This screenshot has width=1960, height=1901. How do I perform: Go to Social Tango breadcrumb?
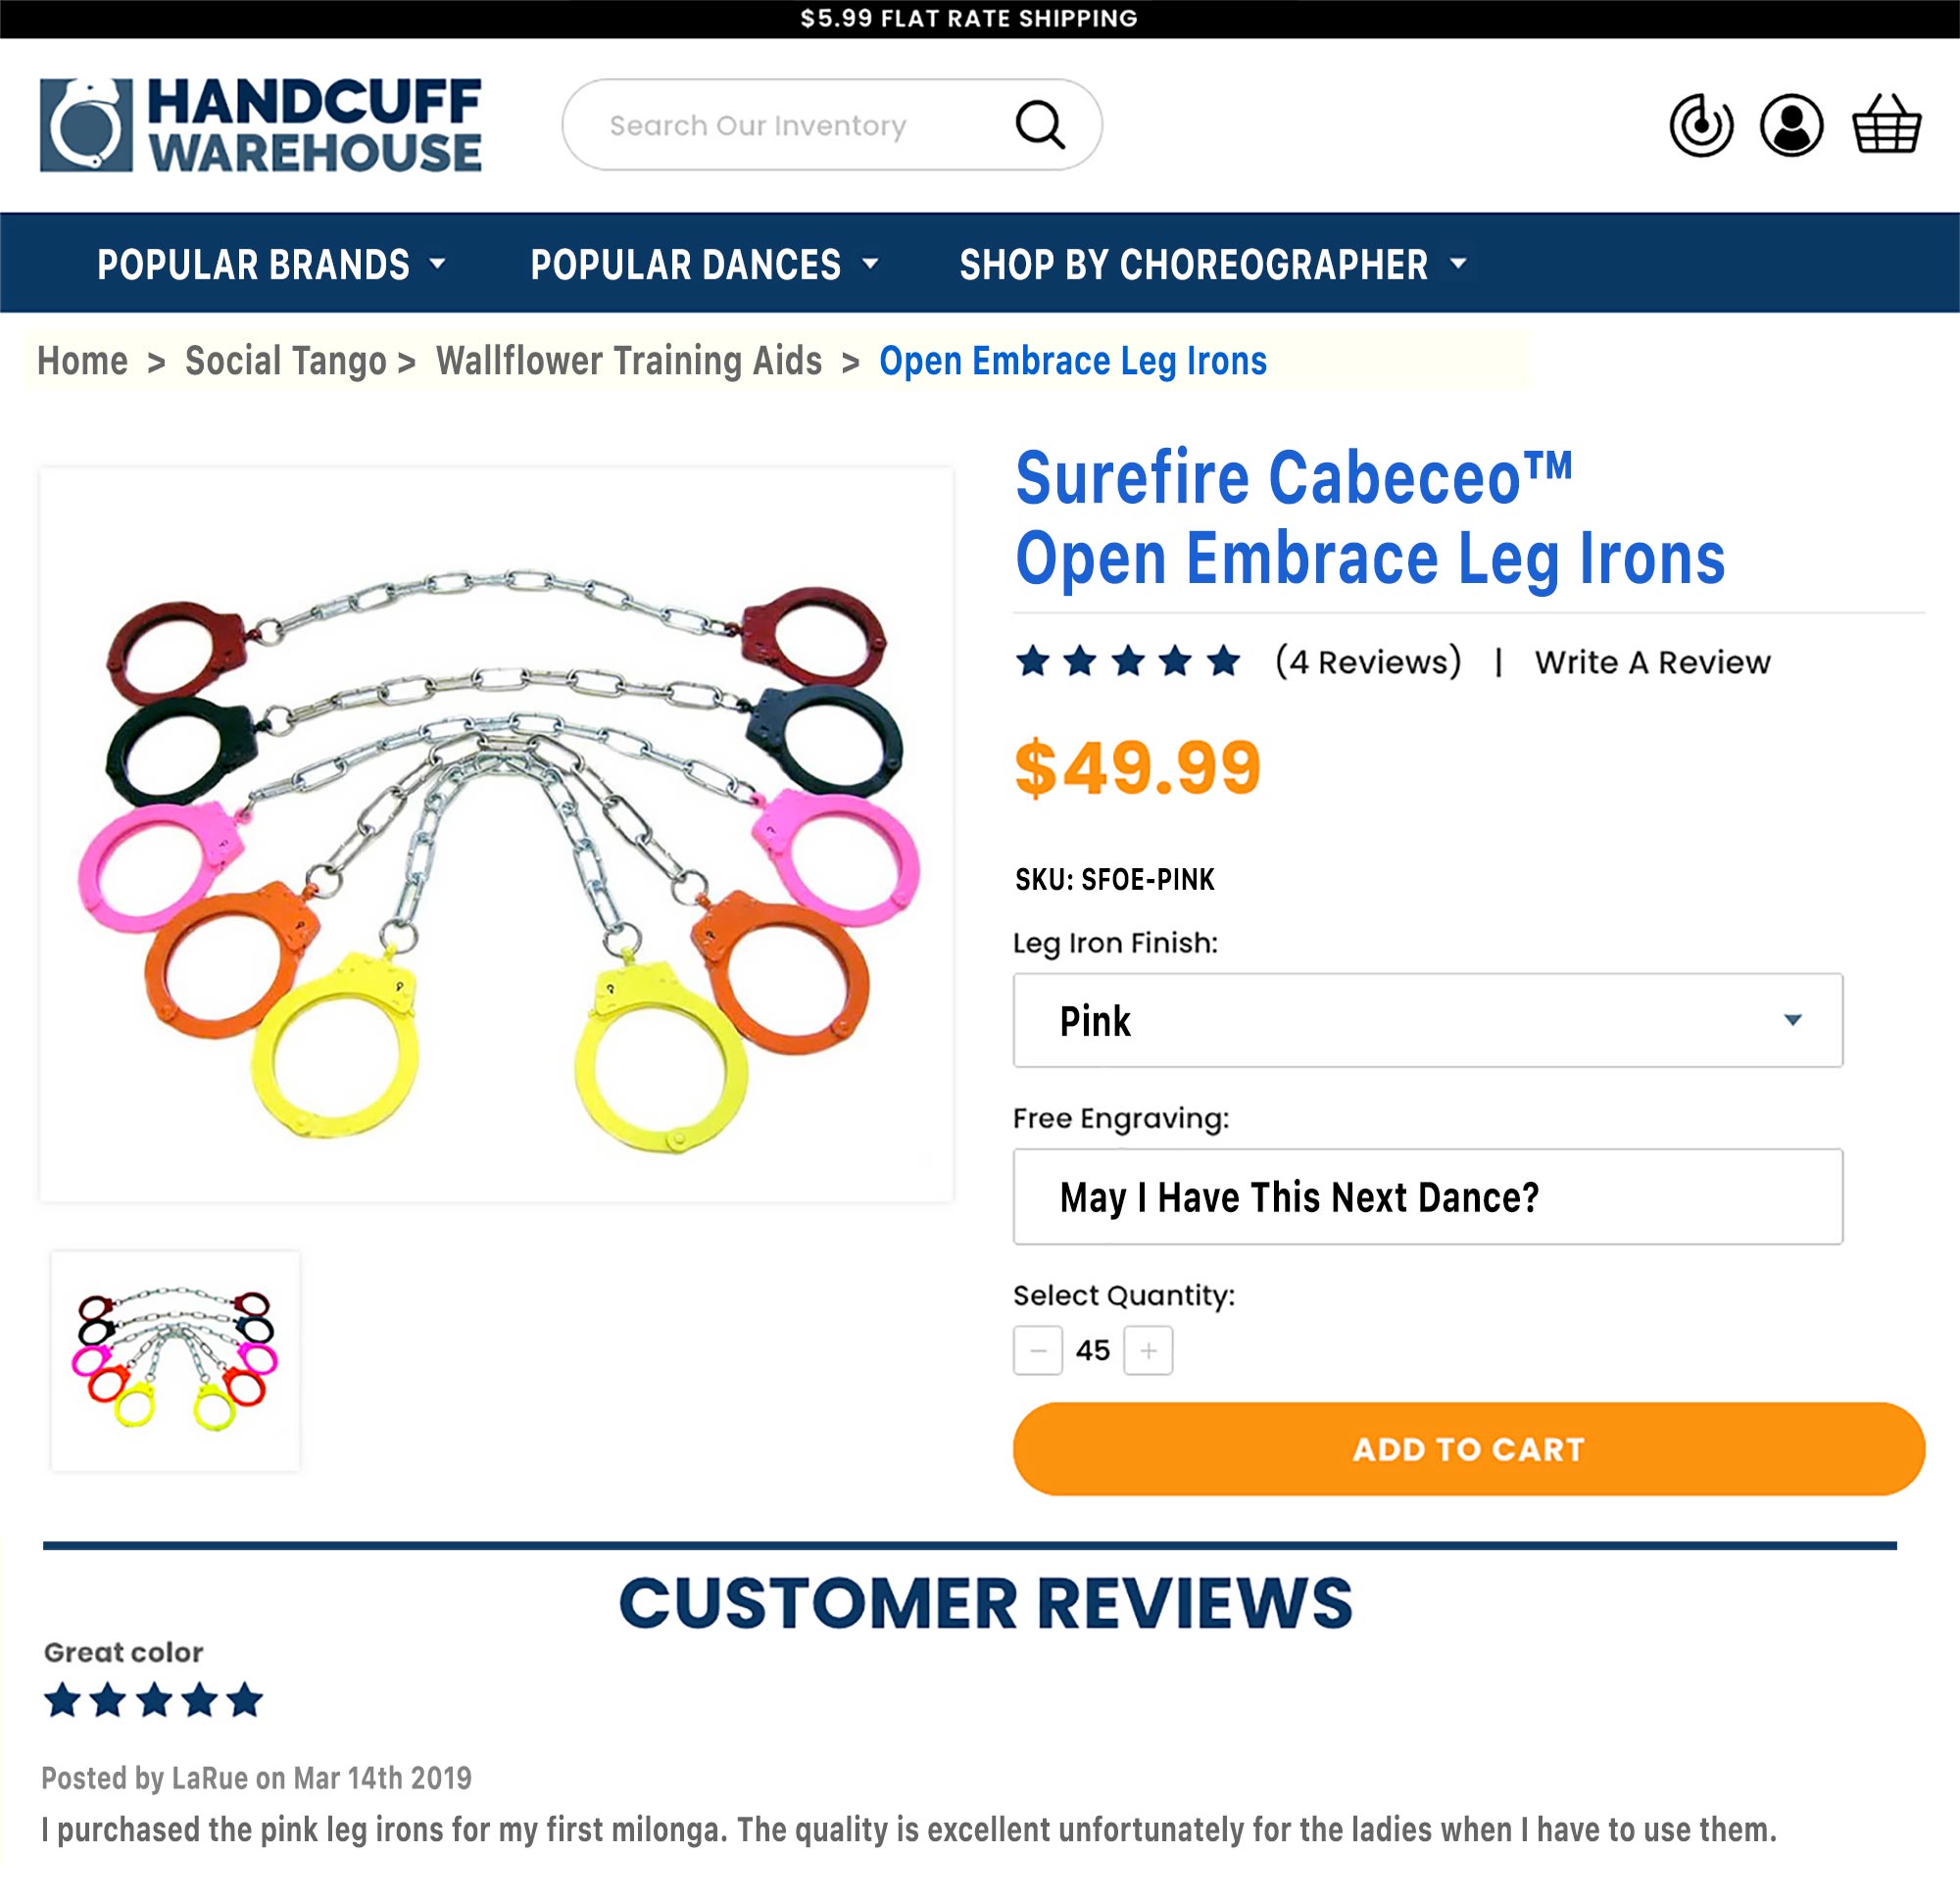(x=285, y=361)
